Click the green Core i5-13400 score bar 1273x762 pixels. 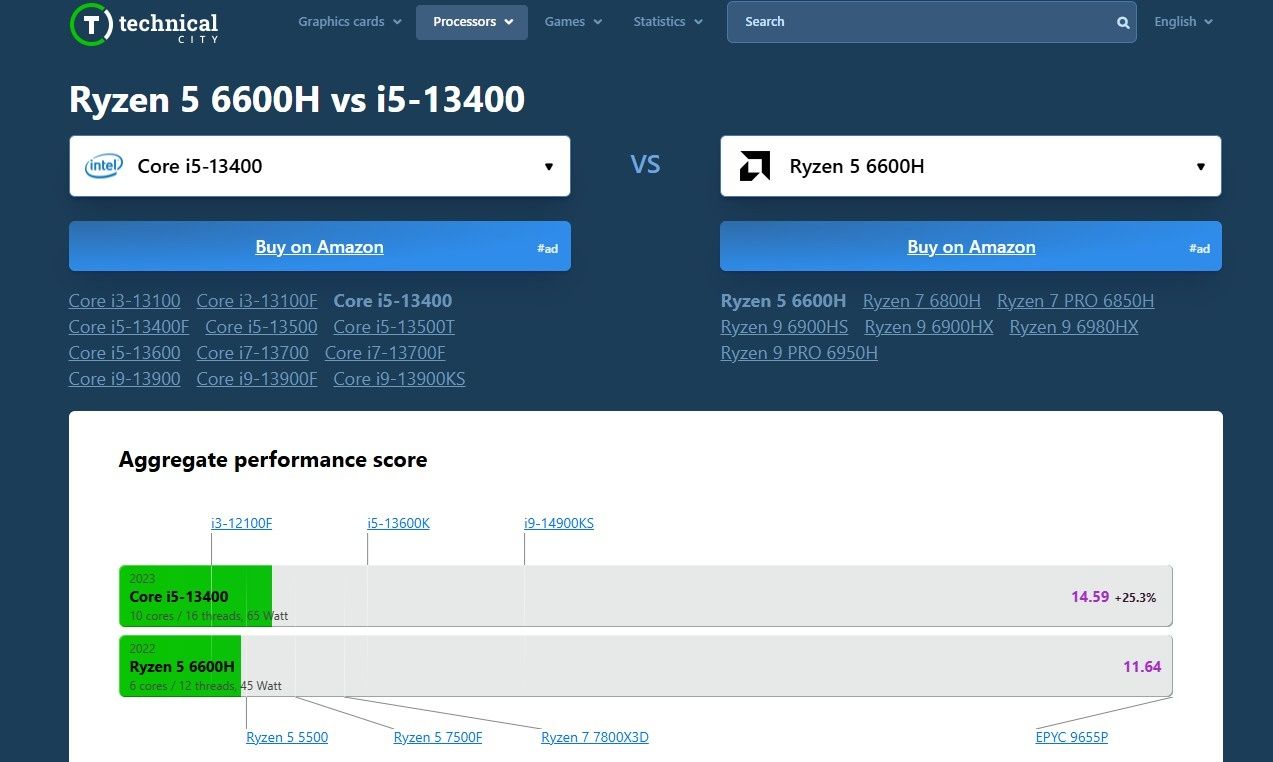(196, 596)
